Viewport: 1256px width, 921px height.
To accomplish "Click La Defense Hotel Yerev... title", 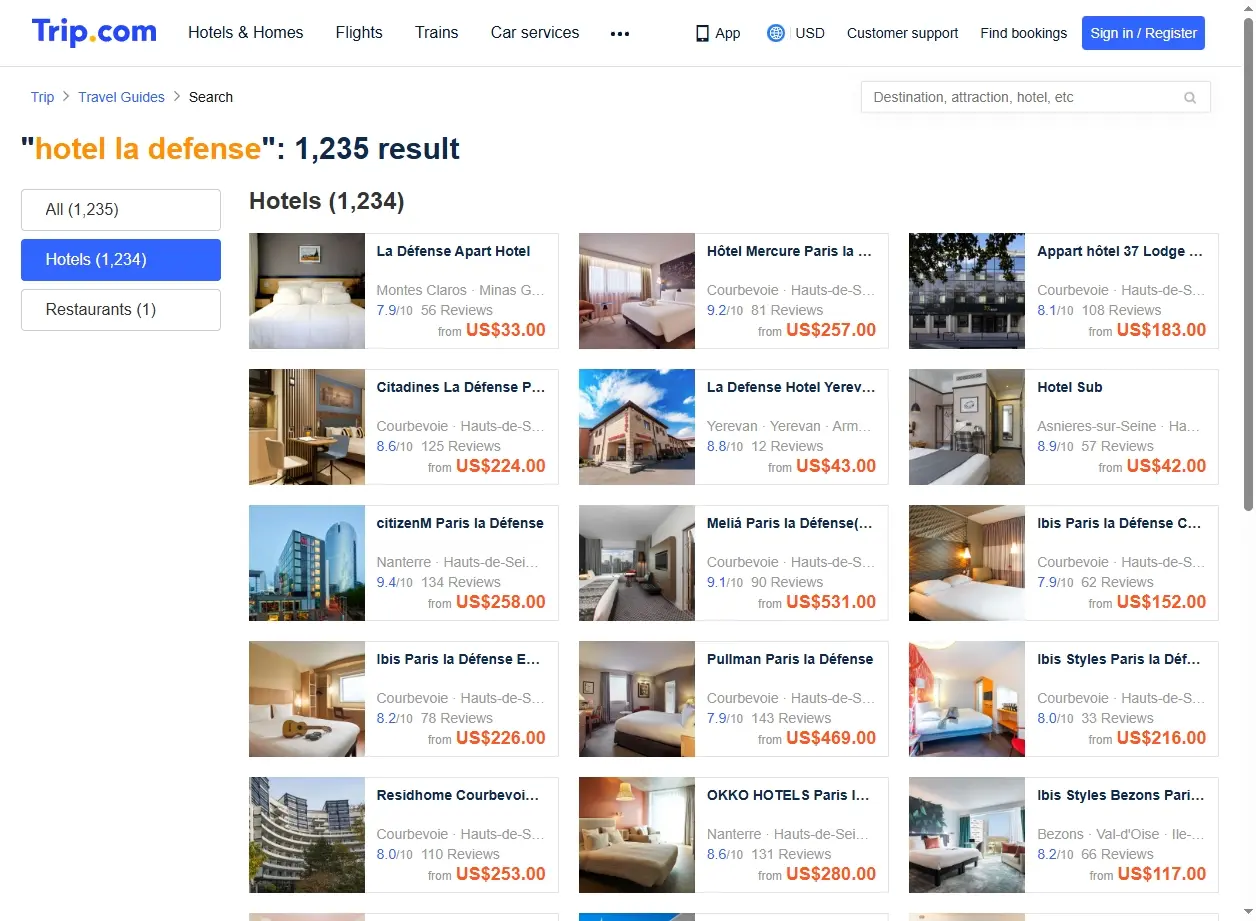I will pos(790,387).
